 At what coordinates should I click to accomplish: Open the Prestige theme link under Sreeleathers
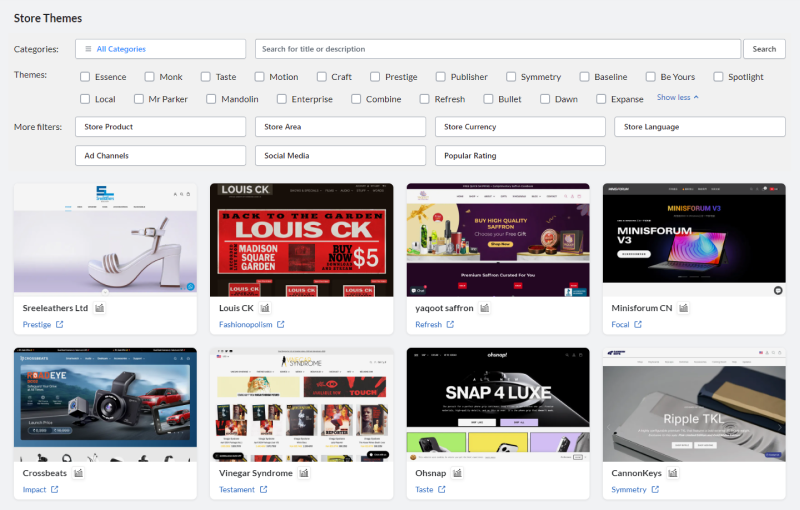(37, 324)
